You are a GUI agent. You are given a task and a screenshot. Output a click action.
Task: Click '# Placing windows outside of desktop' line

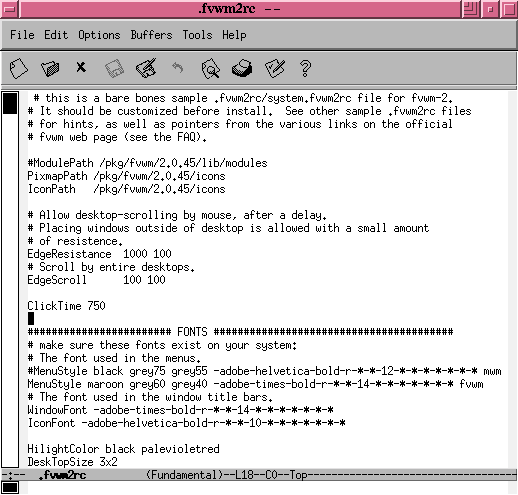point(228,228)
